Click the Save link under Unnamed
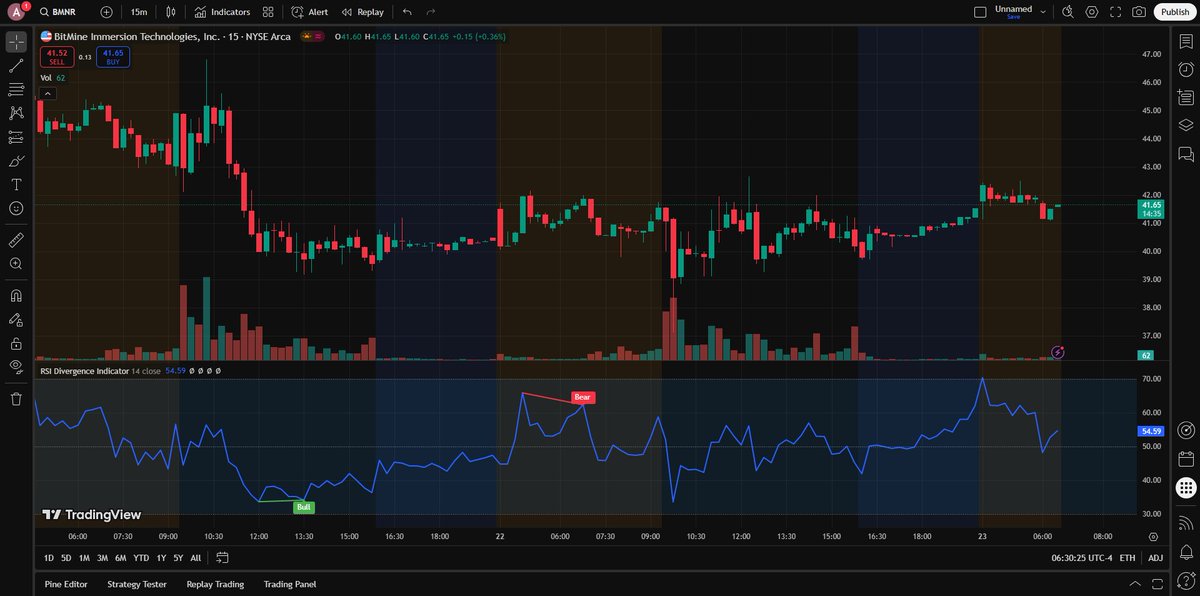1200x596 pixels. tap(1013, 17)
